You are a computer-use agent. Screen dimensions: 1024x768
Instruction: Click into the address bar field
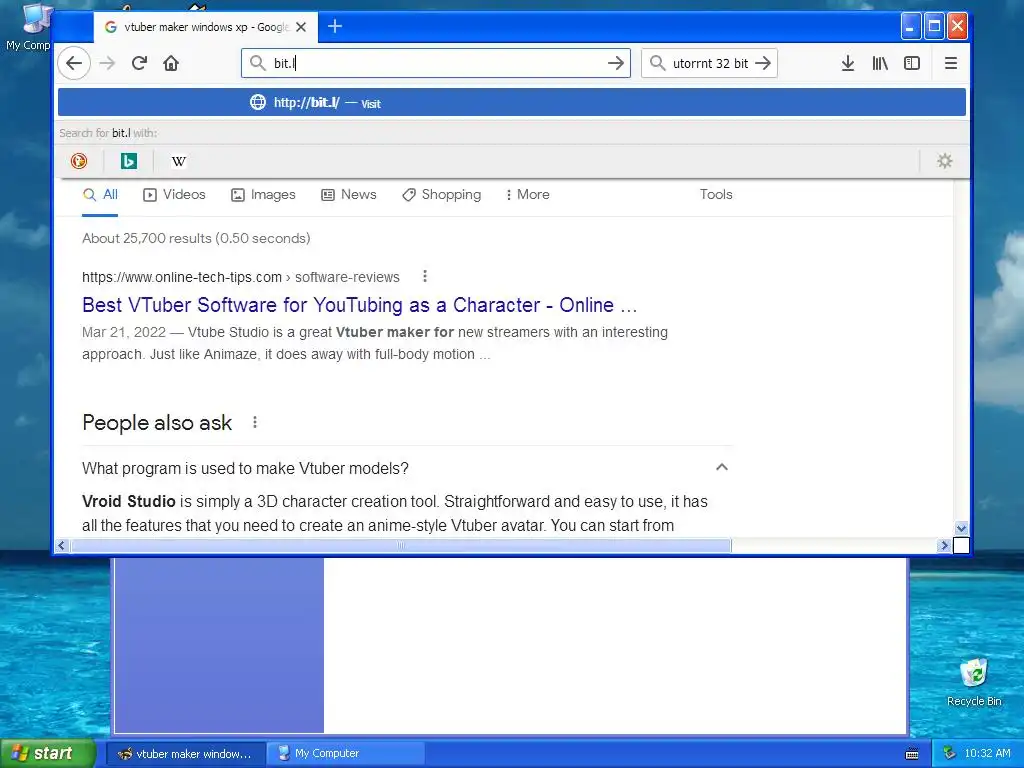point(436,63)
